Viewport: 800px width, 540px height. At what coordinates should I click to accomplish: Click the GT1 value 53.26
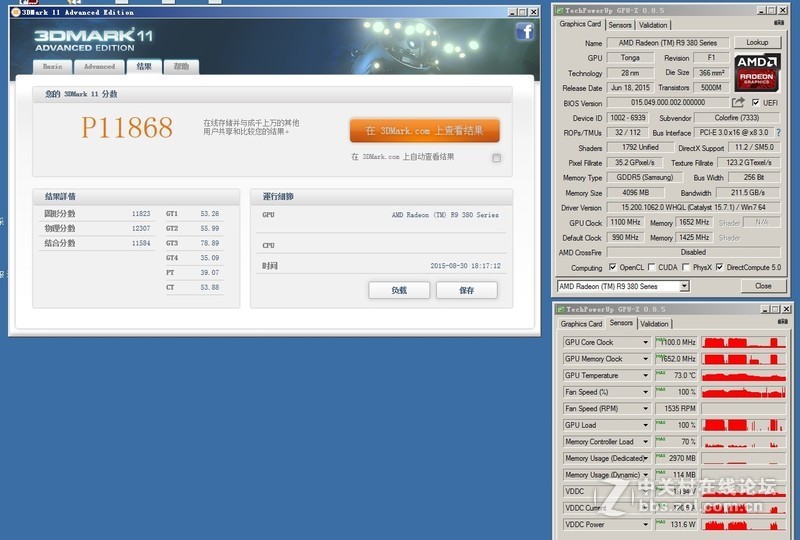point(210,214)
